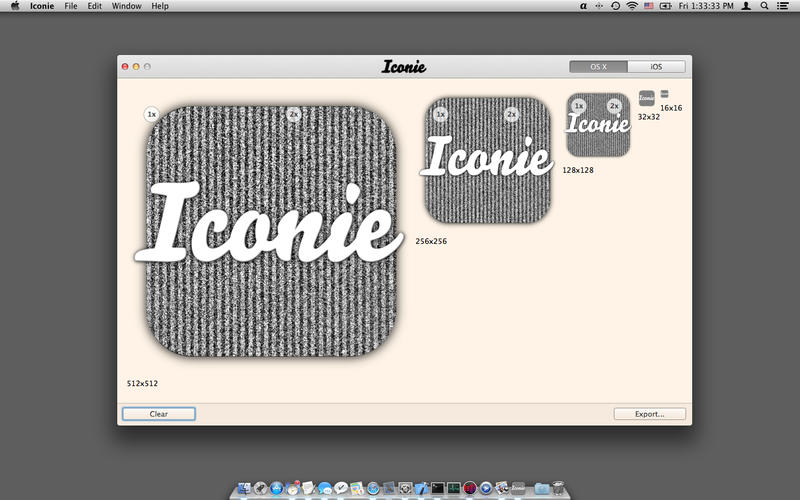Click the 32x32 size label
This screenshot has height=500, width=800.
pos(648,117)
